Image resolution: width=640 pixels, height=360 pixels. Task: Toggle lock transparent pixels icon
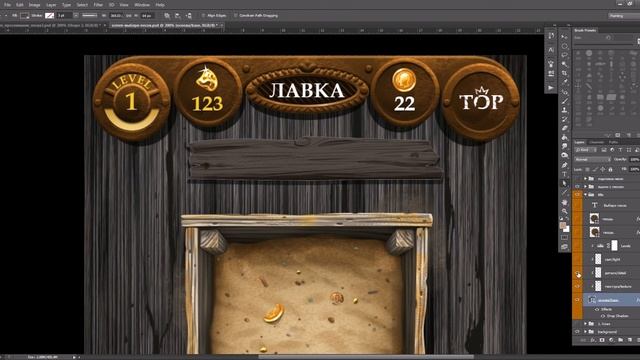587,169
